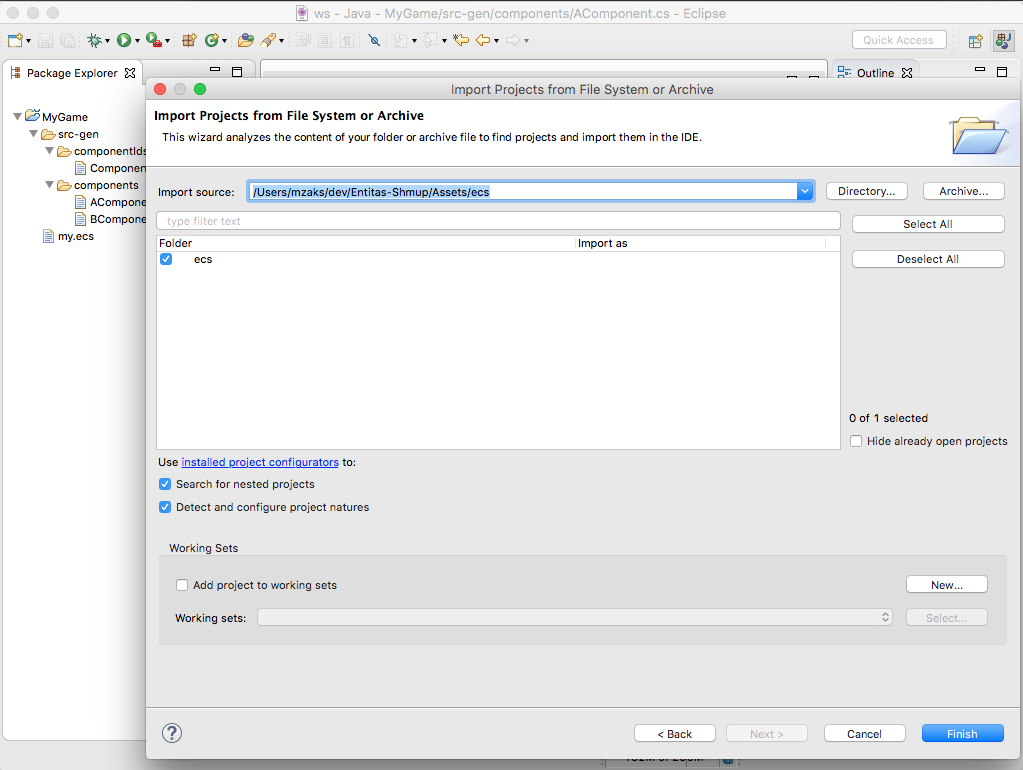Click the Forward navigation arrow icon
The image size is (1023, 770).
[x=513, y=40]
